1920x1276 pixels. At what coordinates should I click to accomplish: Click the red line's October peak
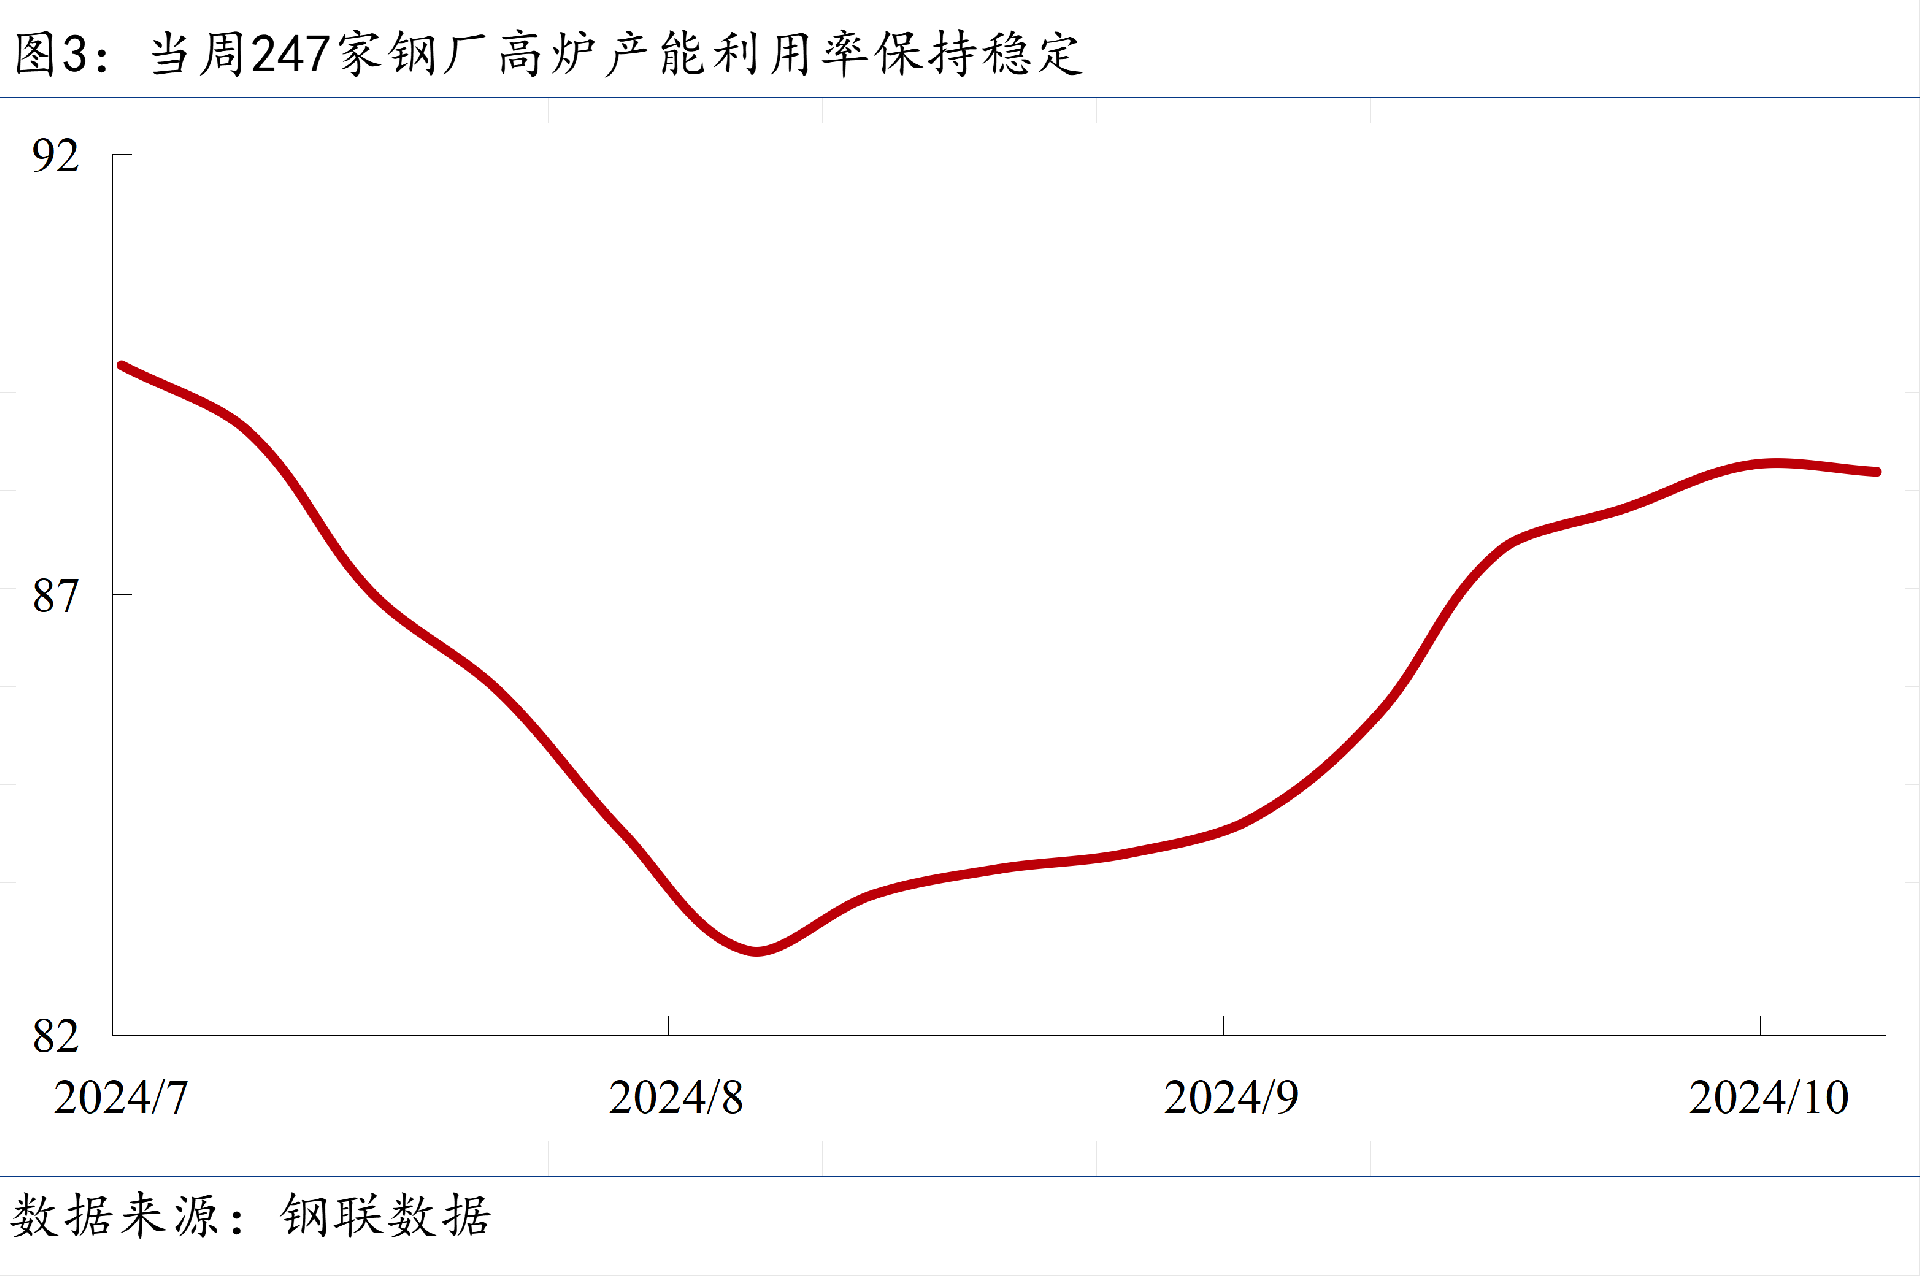click(1776, 463)
